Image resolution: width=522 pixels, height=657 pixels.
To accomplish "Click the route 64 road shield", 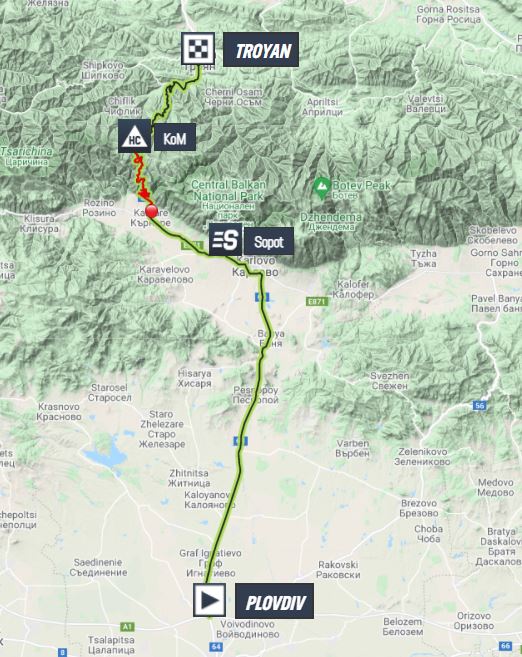I will (215, 647).
